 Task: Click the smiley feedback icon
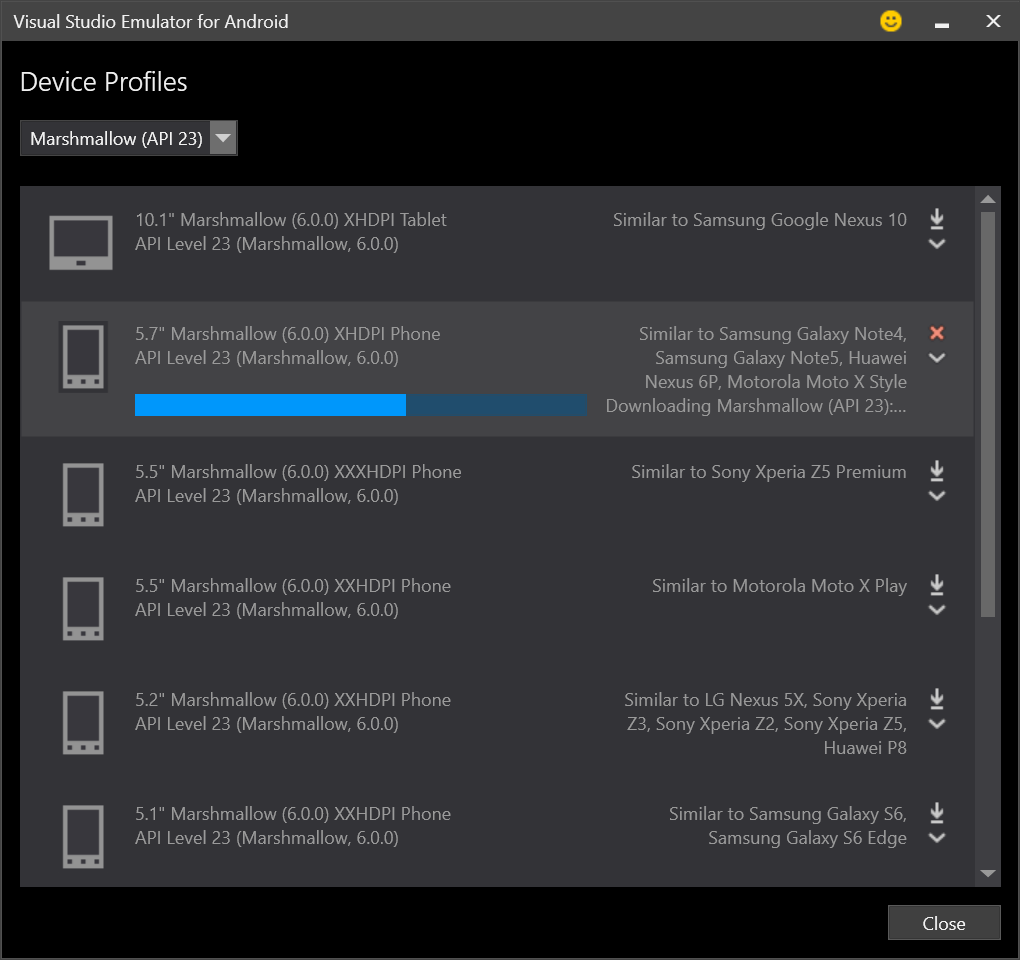tap(890, 21)
